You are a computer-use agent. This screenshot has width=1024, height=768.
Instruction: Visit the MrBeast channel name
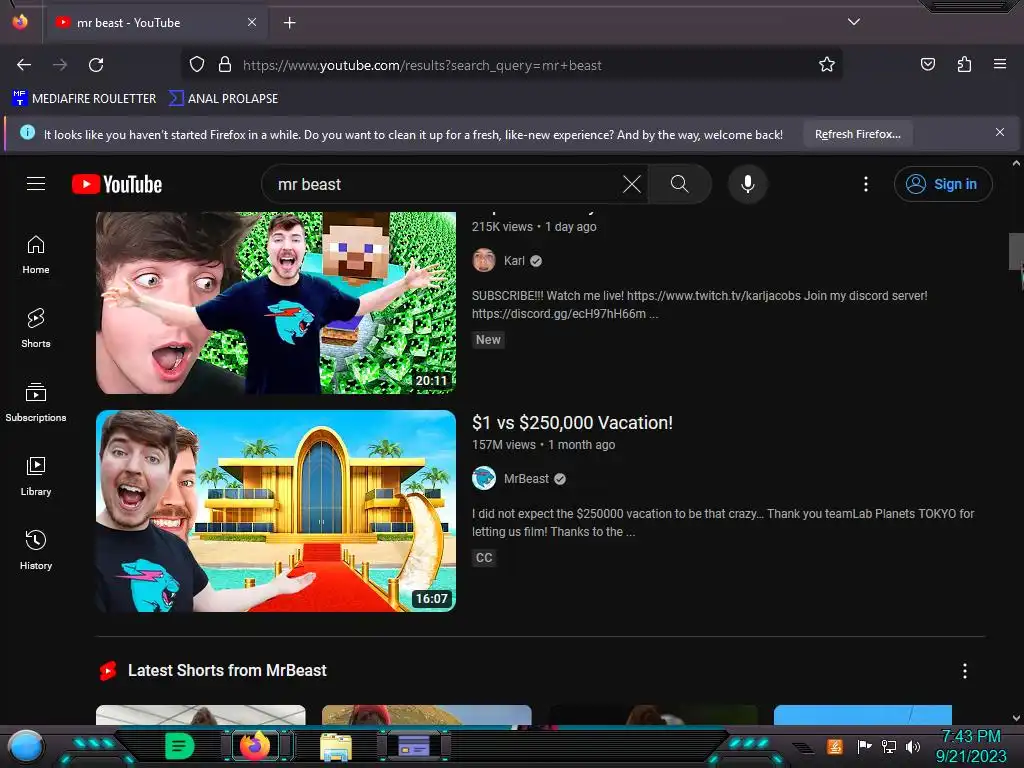526,479
